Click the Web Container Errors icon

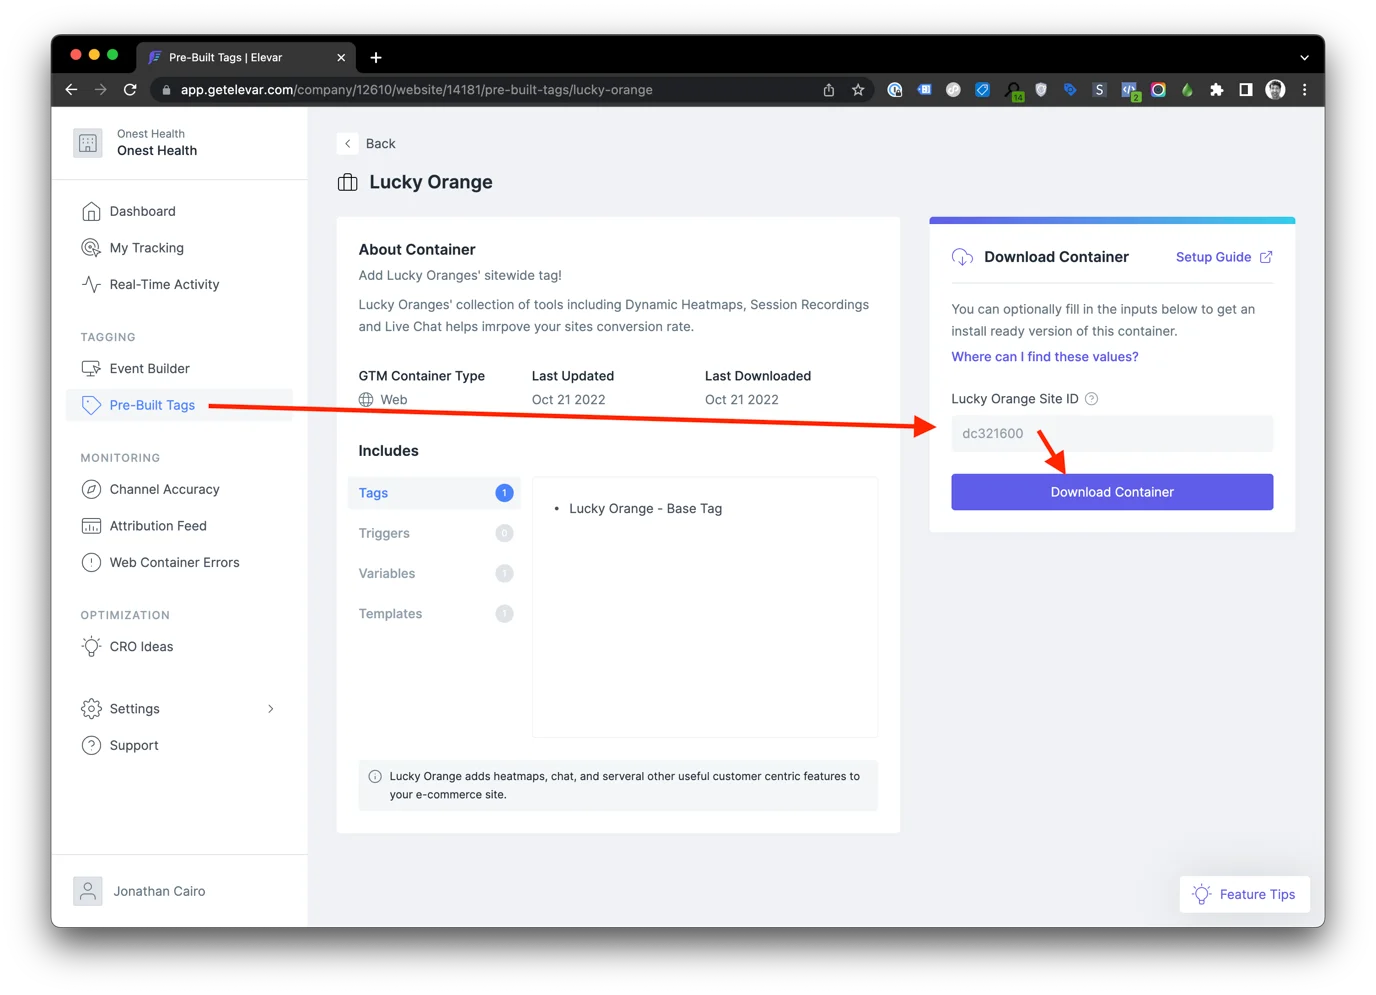[91, 562]
